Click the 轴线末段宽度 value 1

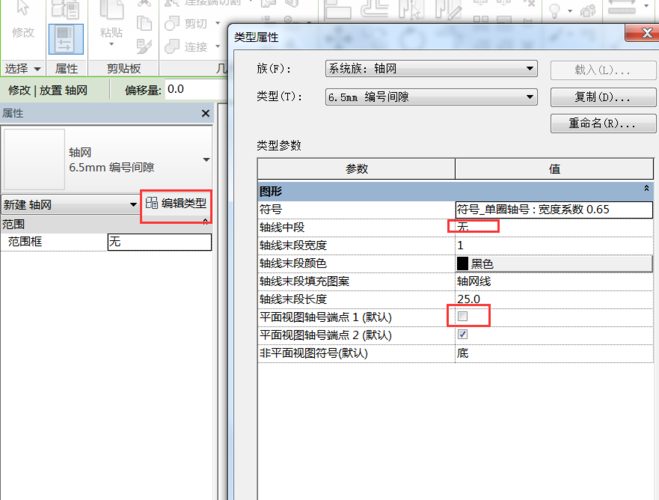pyautogui.click(x=460, y=245)
